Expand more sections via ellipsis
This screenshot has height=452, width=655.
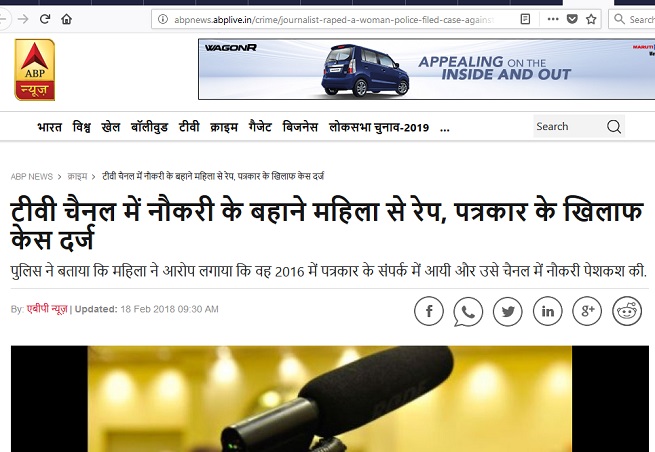pyautogui.click(x=445, y=129)
